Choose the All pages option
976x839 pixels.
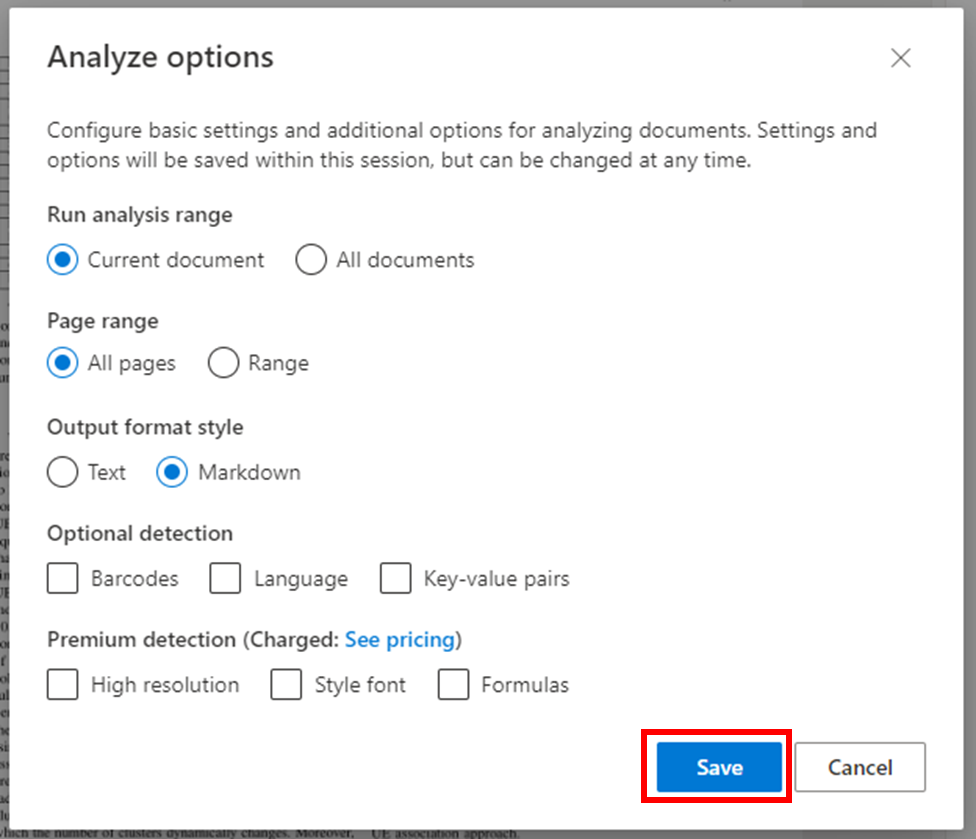(x=62, y=363)
